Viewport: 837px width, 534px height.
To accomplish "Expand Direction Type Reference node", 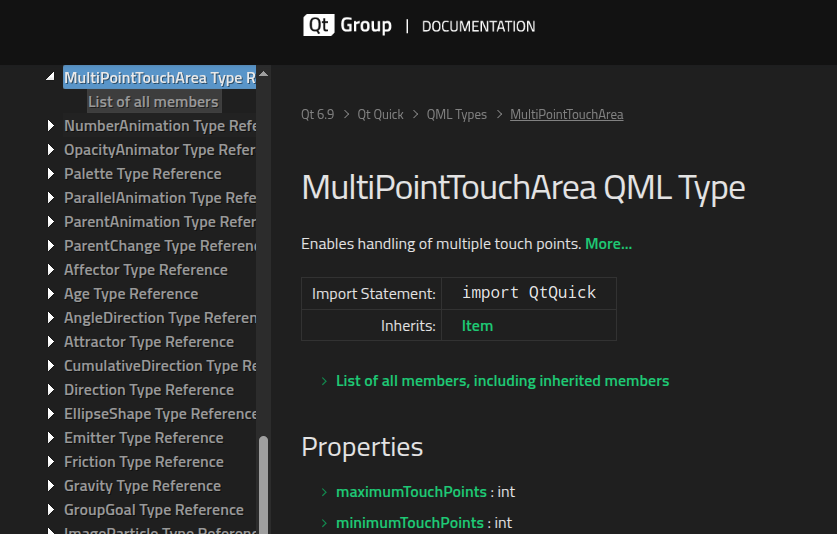I will (51, 390).
